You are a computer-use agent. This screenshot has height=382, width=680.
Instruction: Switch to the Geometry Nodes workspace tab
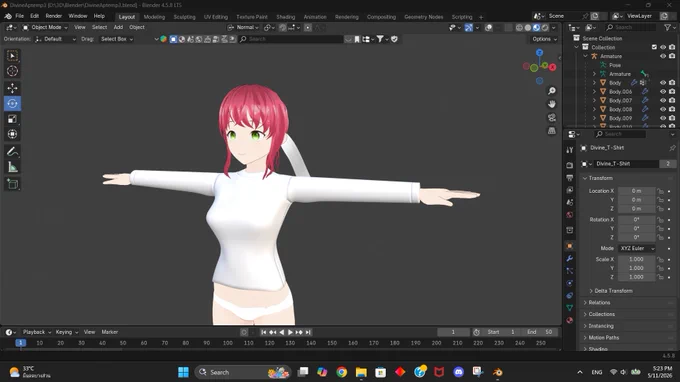pos(423,17)
